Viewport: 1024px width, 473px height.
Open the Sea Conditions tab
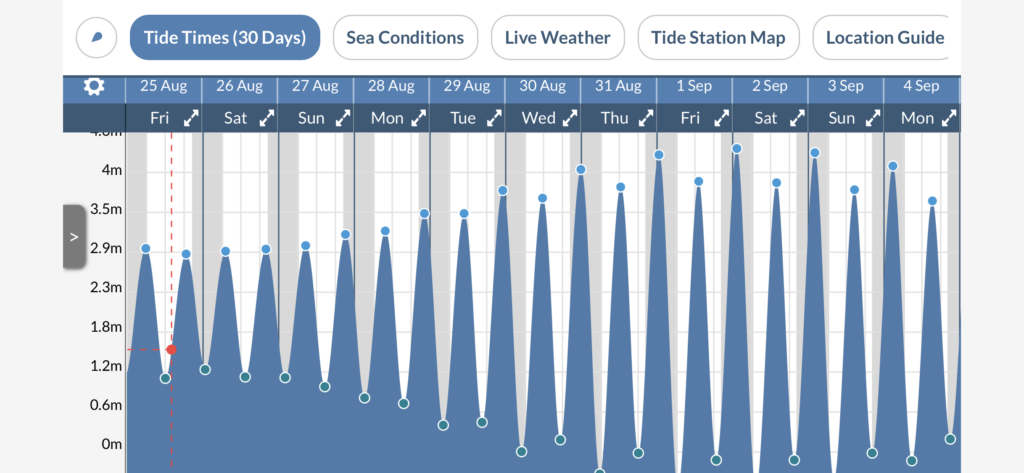pyautogui.click(x=405, y=38)
